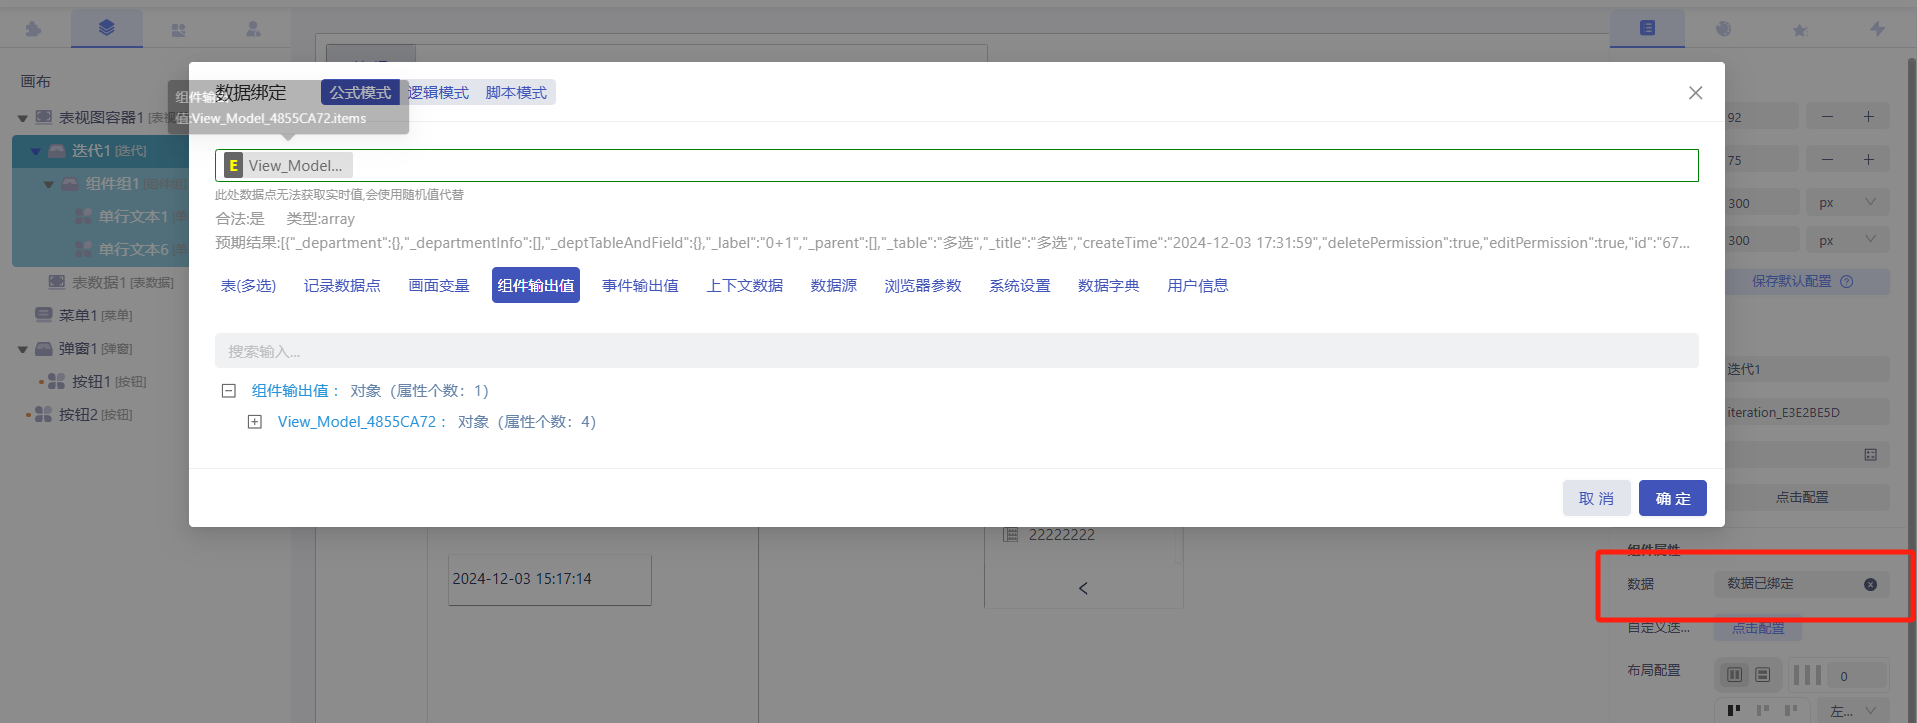The image size is (1917, 723).
Task: Open the star favorites tab in right panel
Action: (1799, 30)
